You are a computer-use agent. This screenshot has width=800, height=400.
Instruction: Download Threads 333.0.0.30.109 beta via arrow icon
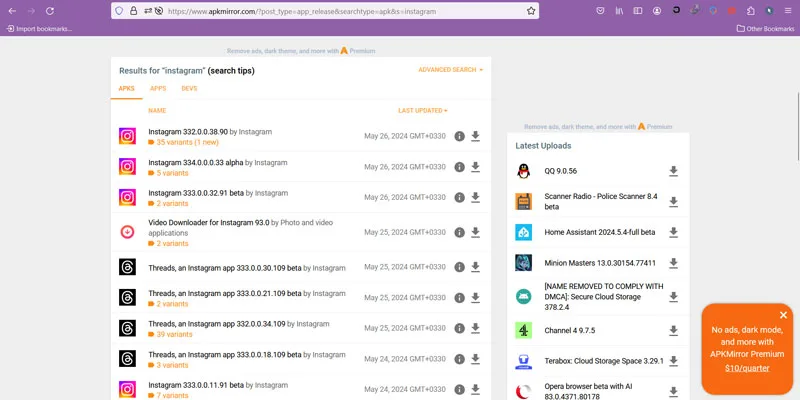(x=476, y=267)
